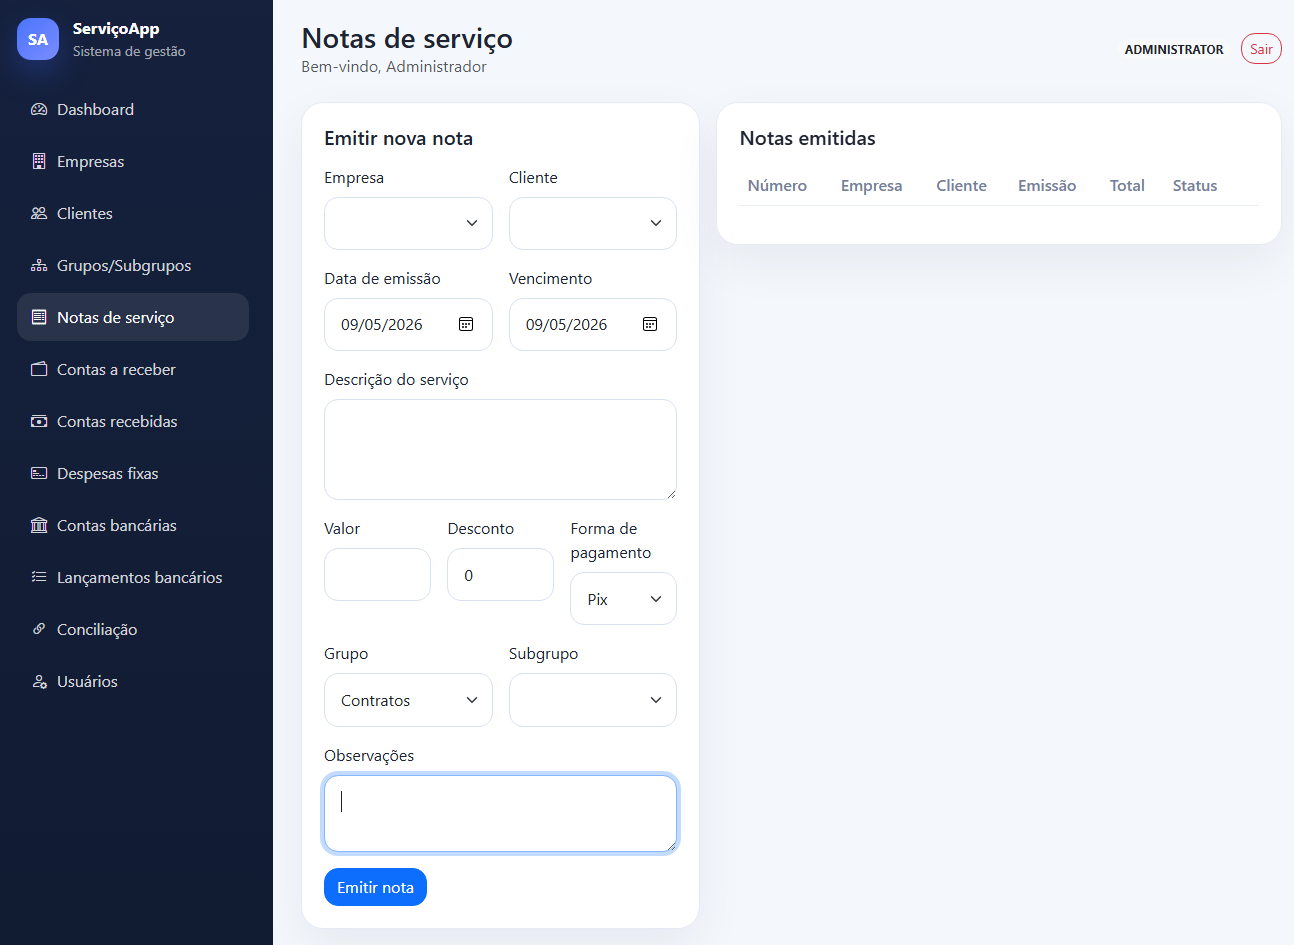Click the Bem-vindo, Administrador subtitle

click(x=394, y=66)
